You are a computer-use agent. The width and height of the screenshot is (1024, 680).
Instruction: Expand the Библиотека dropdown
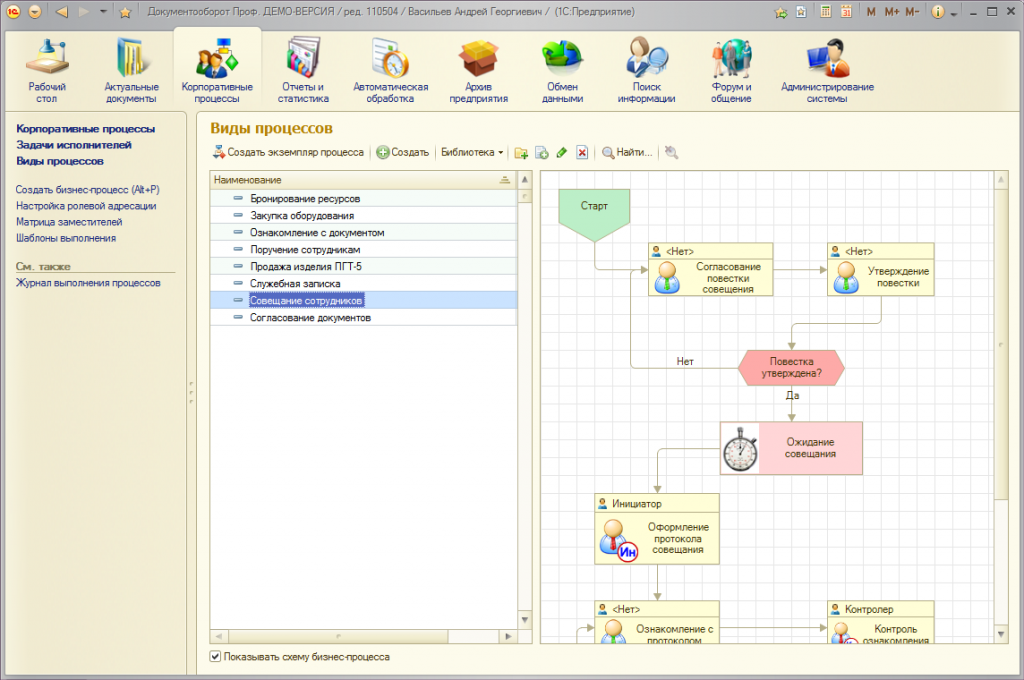tap(472, 153)
